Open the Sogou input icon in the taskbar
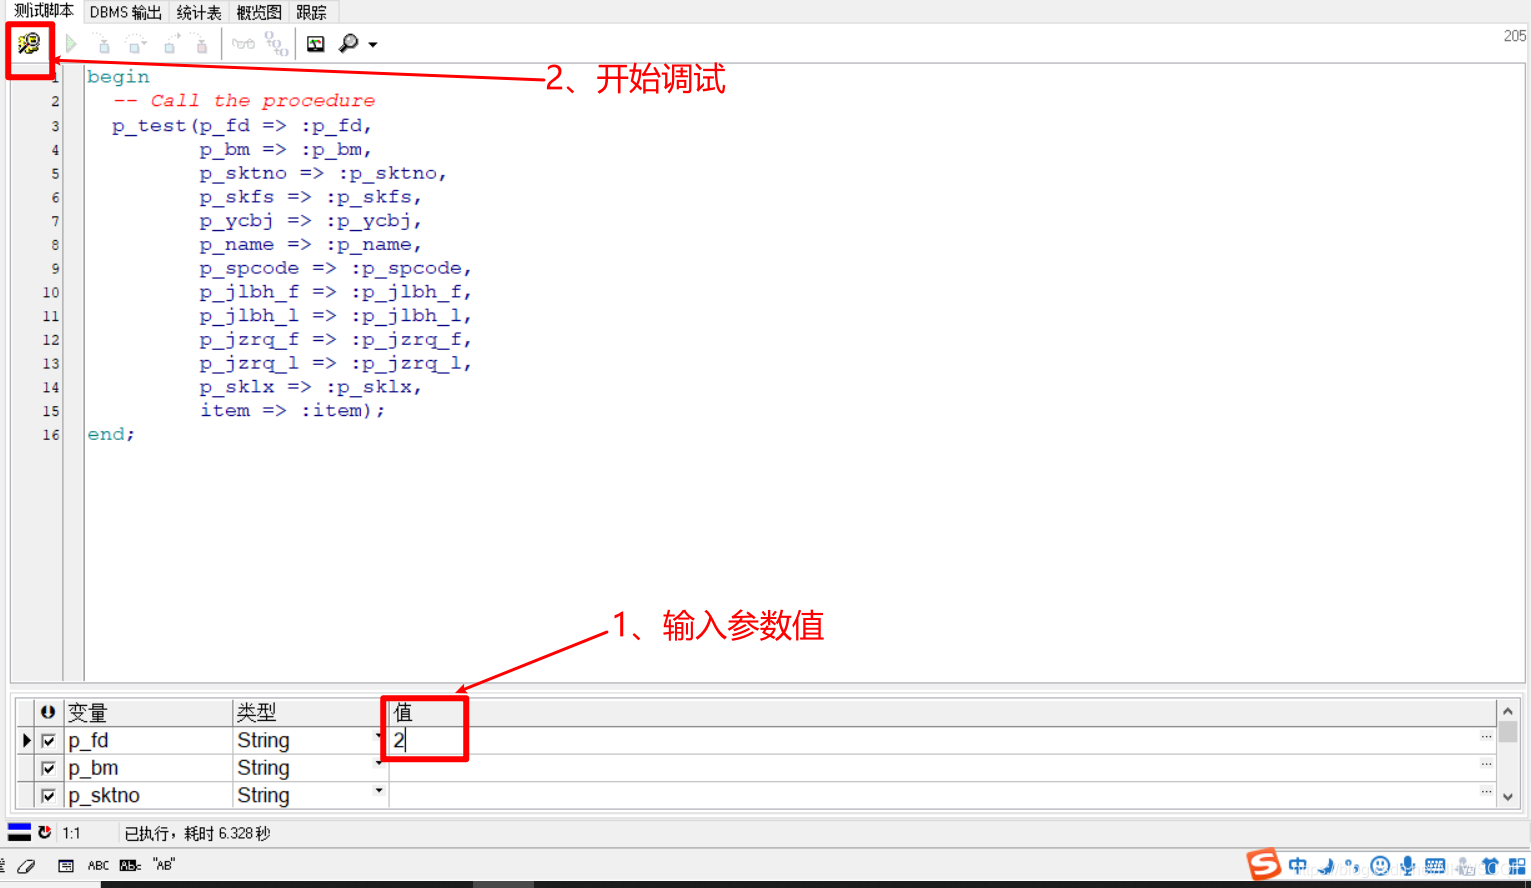The image size is (1531, 888). point(1263,865)
